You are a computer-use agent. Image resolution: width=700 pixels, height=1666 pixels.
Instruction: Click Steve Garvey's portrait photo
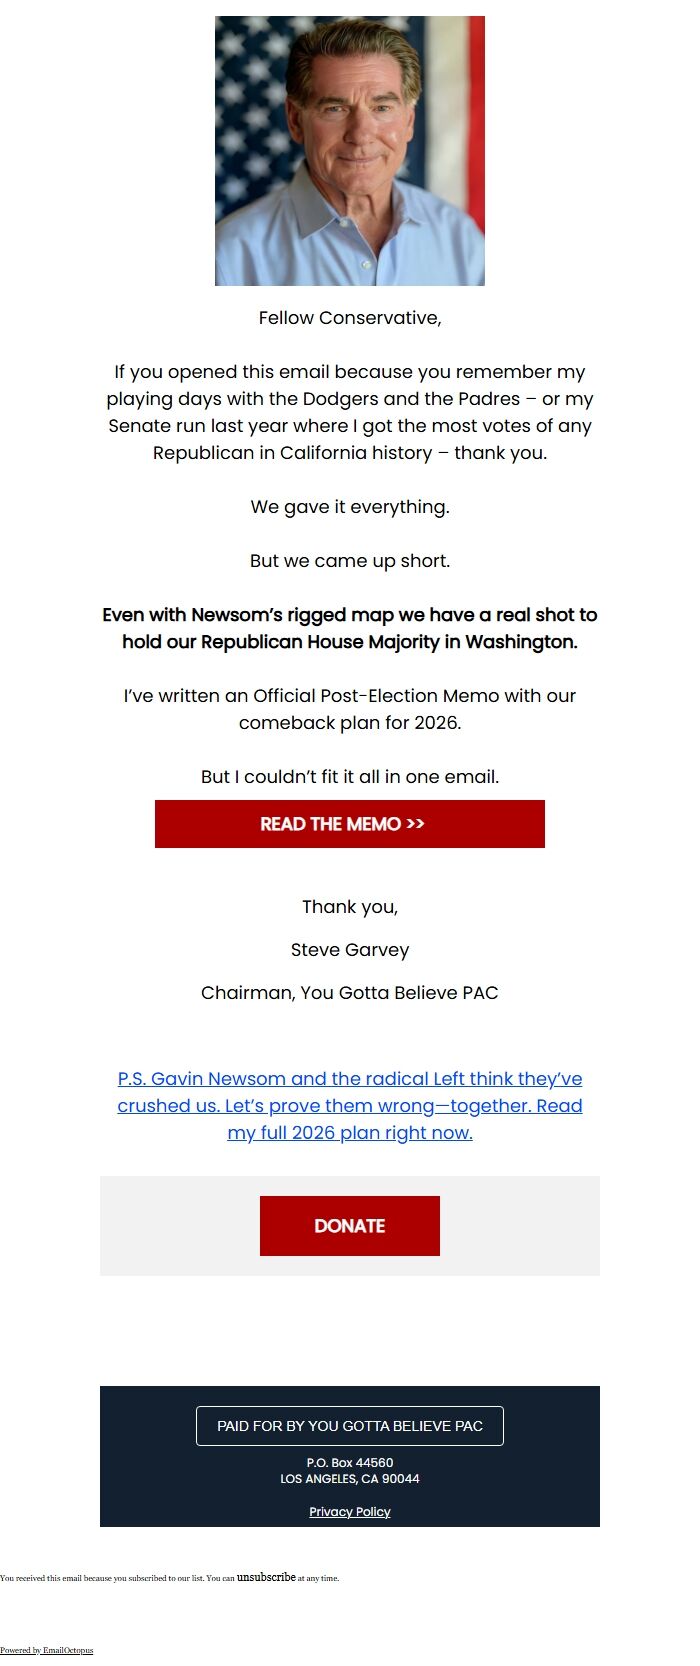(x=349, y=150)
